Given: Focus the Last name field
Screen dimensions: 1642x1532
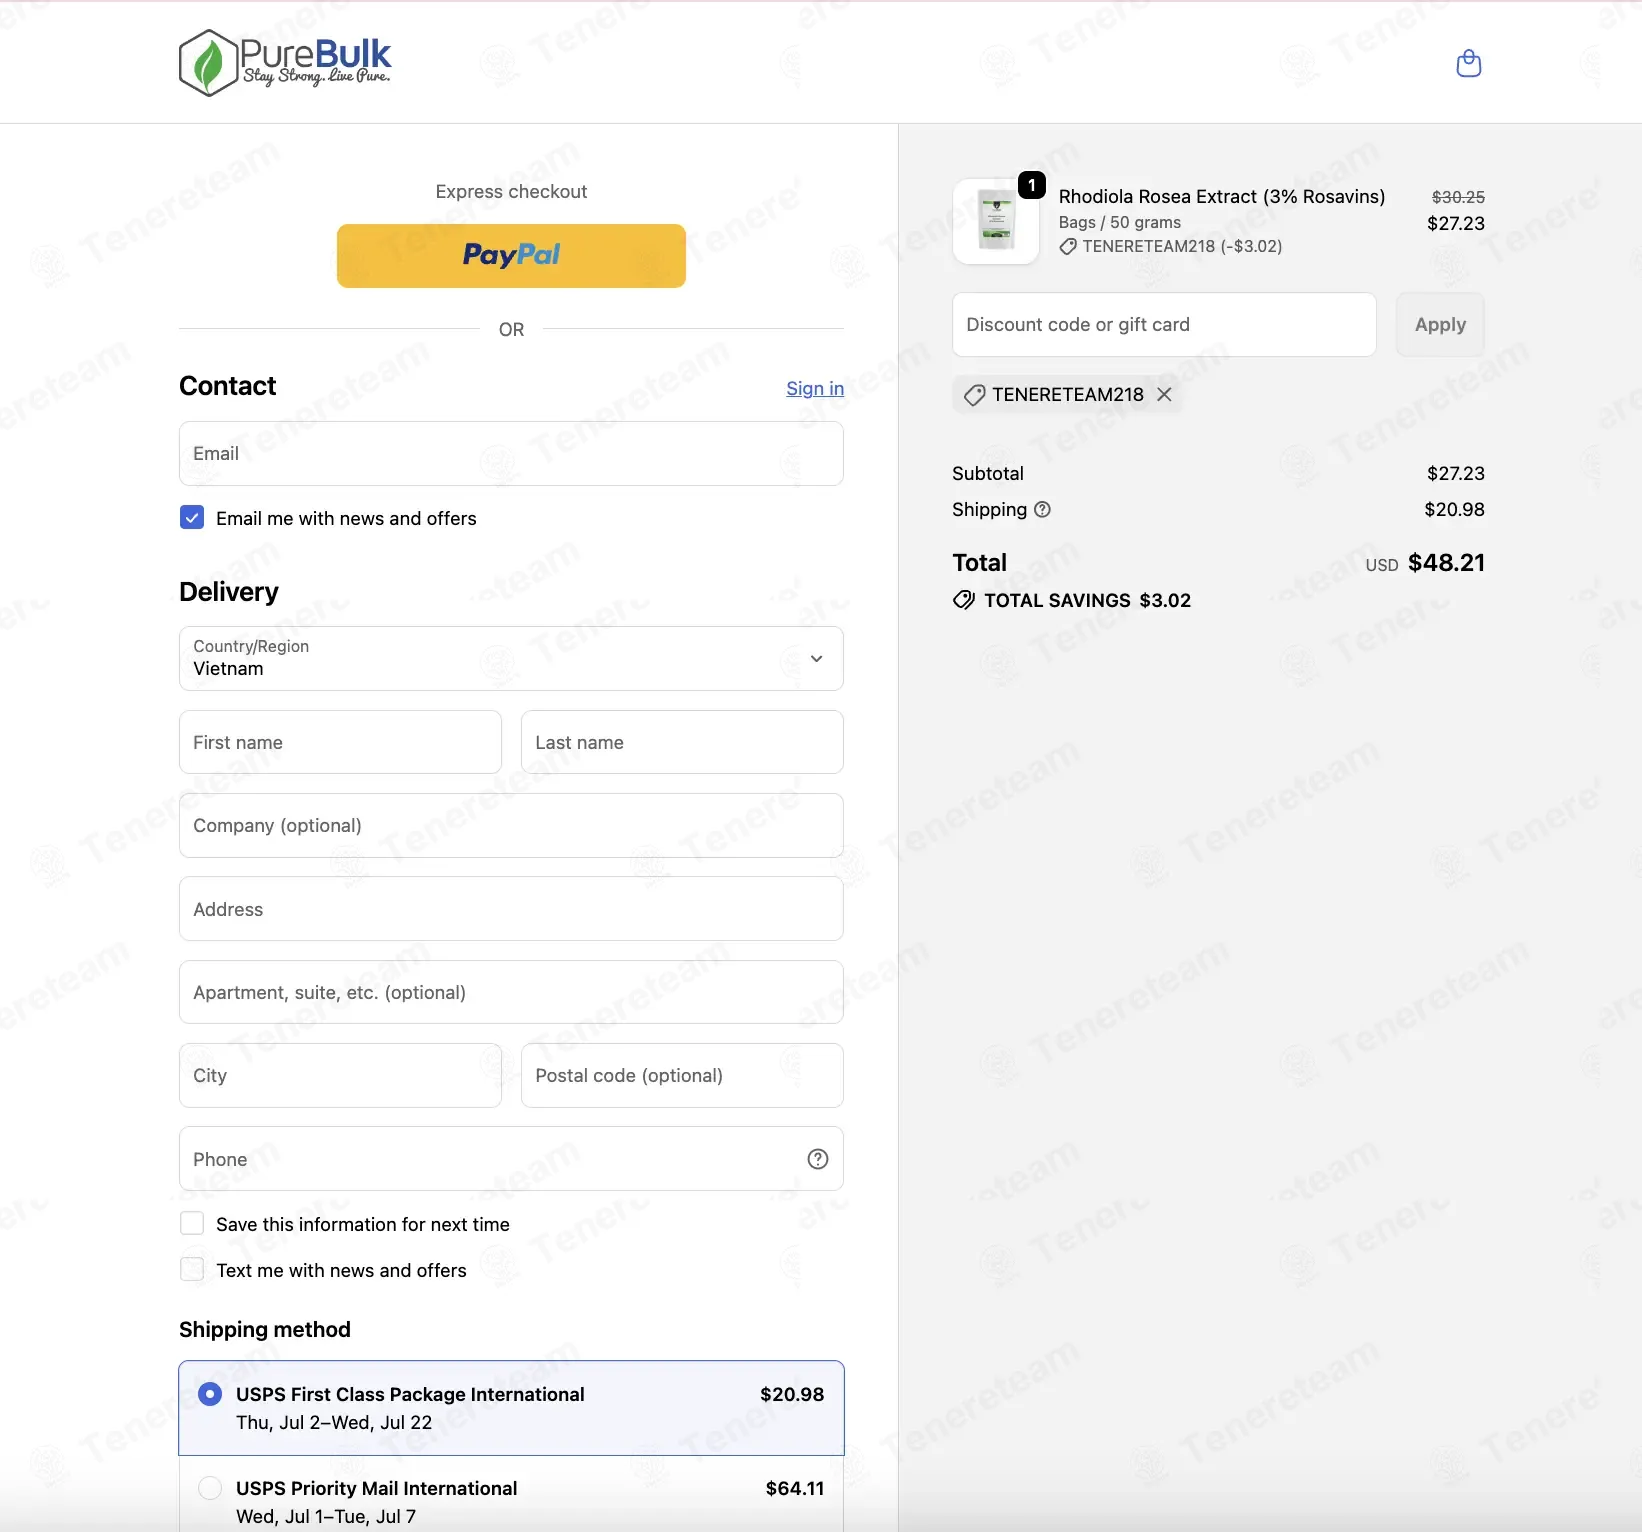Looking at the screenshot, I should [x=682, y=742].
